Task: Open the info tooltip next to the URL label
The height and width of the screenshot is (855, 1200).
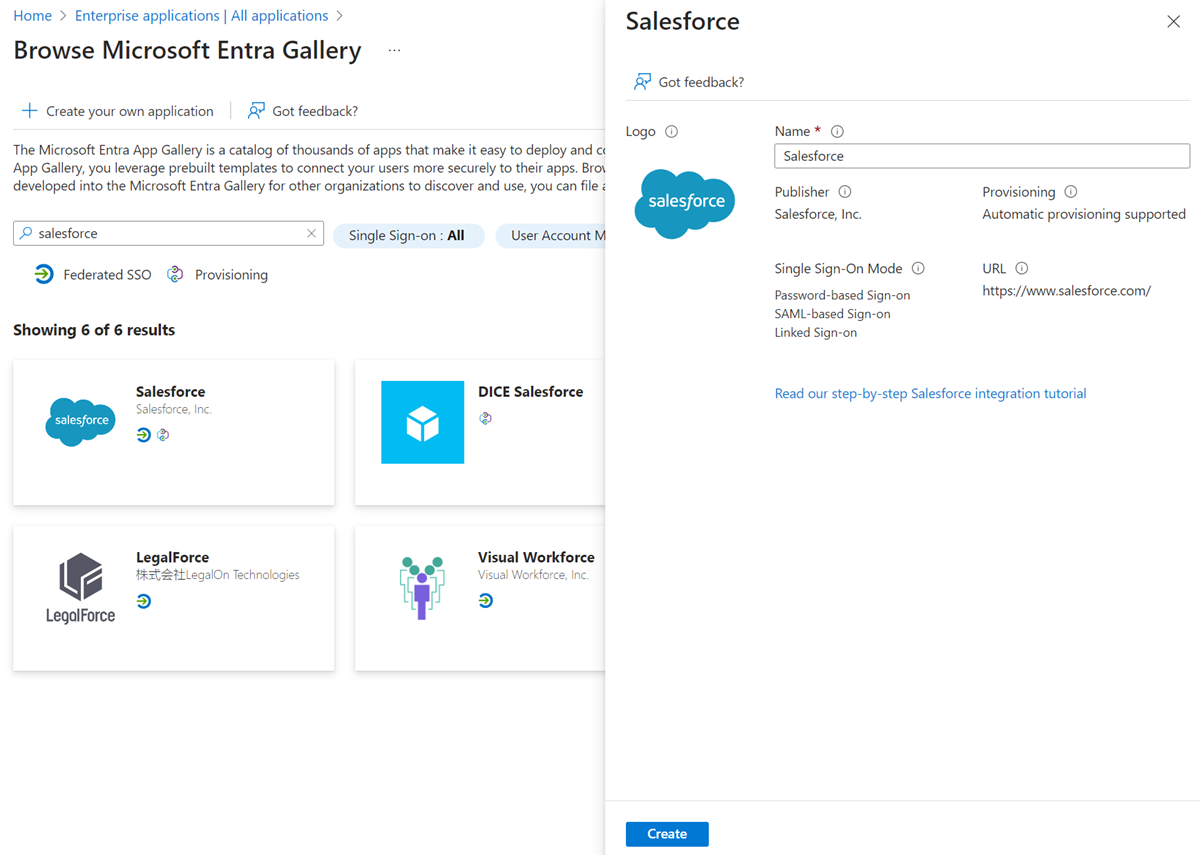Action: [x=1020, y=268]
